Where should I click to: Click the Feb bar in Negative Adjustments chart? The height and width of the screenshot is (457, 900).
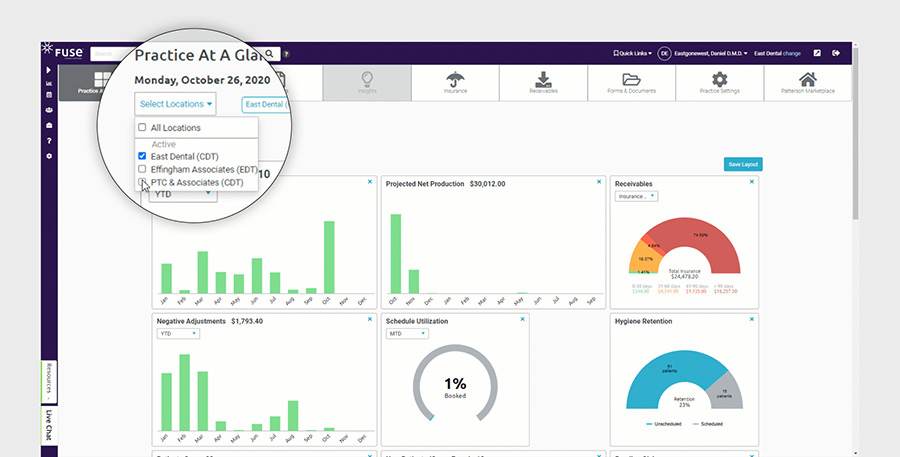184,393
